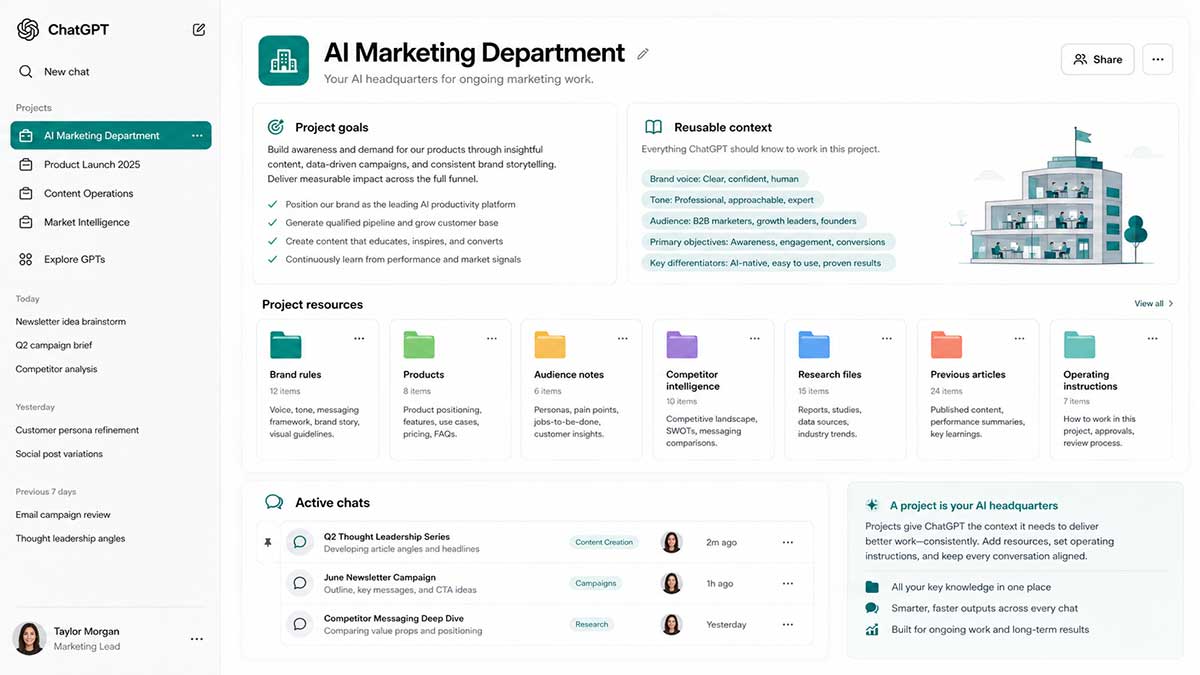Click the Key differentiators chip

coord(766,263)
